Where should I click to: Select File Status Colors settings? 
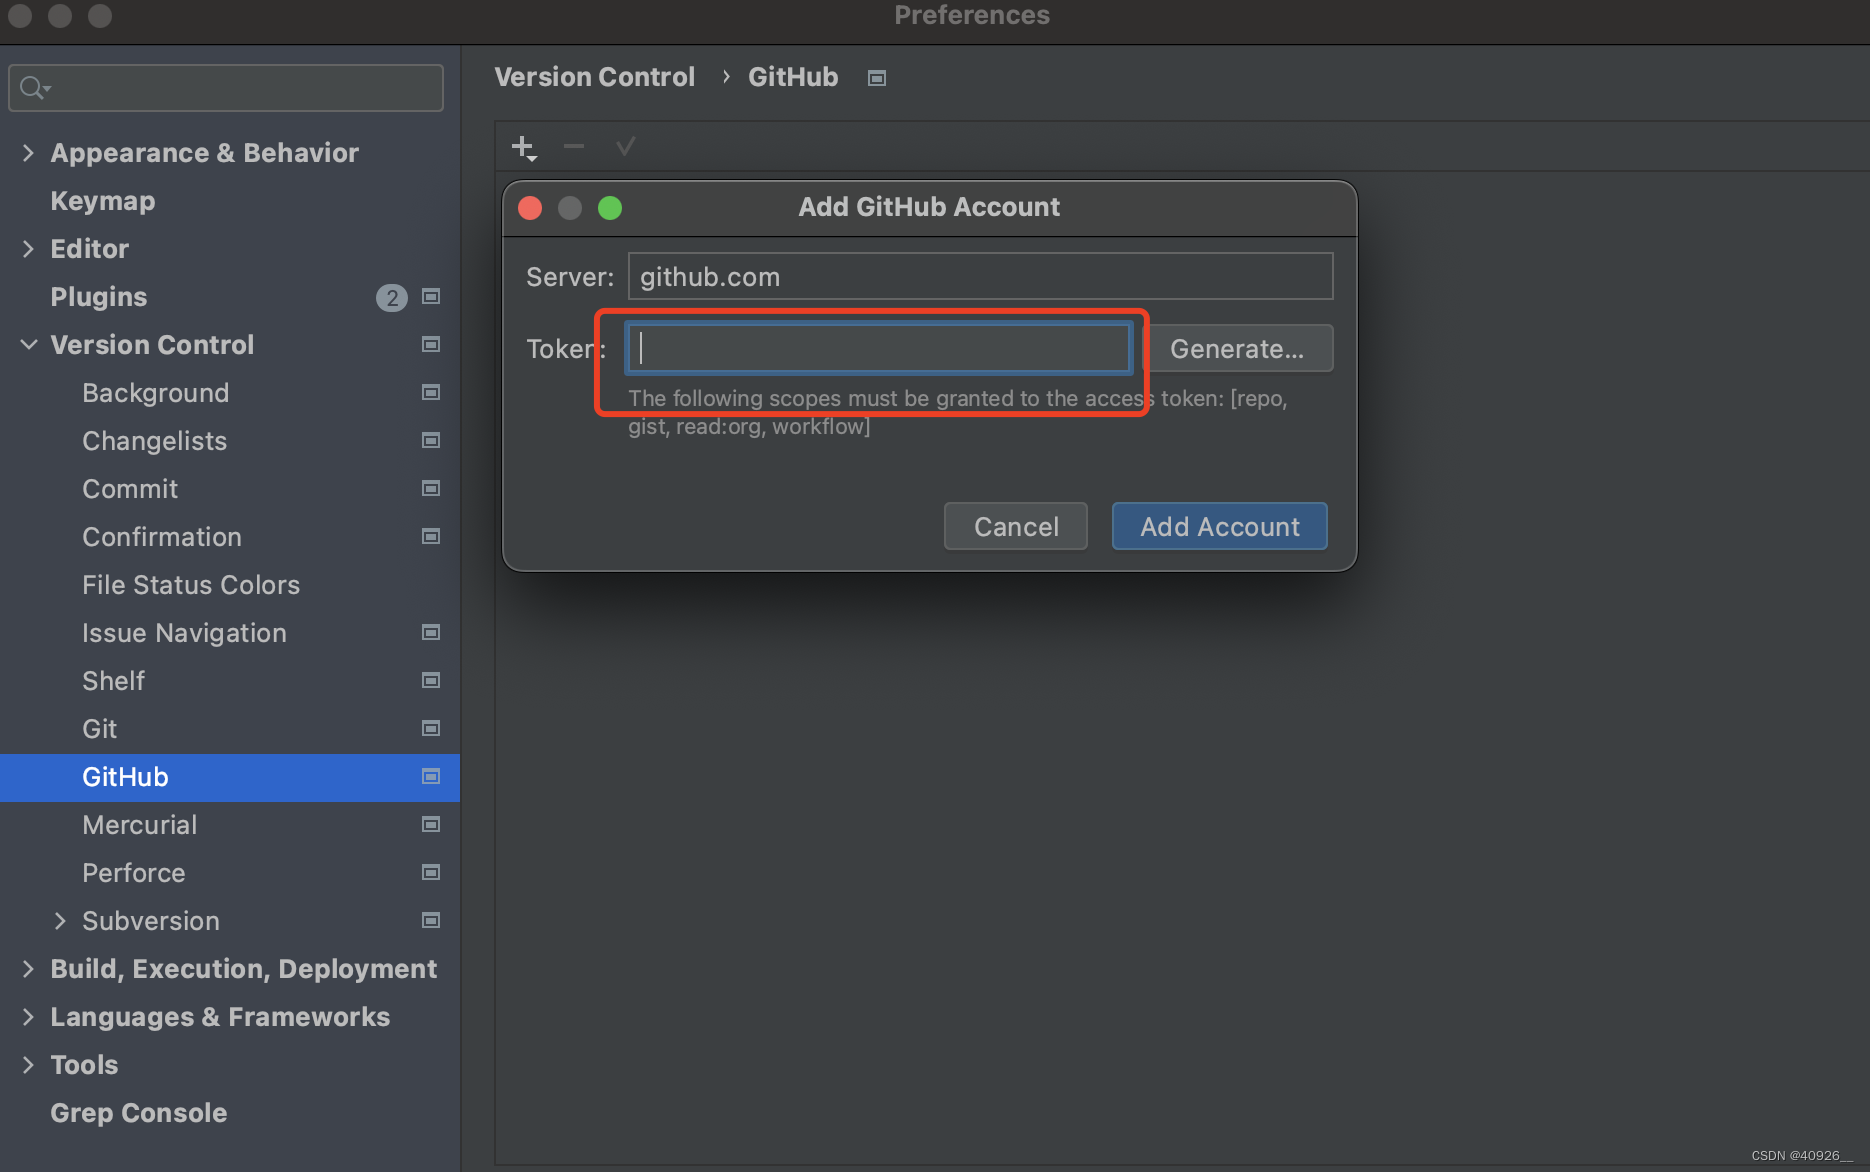tap(191, 585)
